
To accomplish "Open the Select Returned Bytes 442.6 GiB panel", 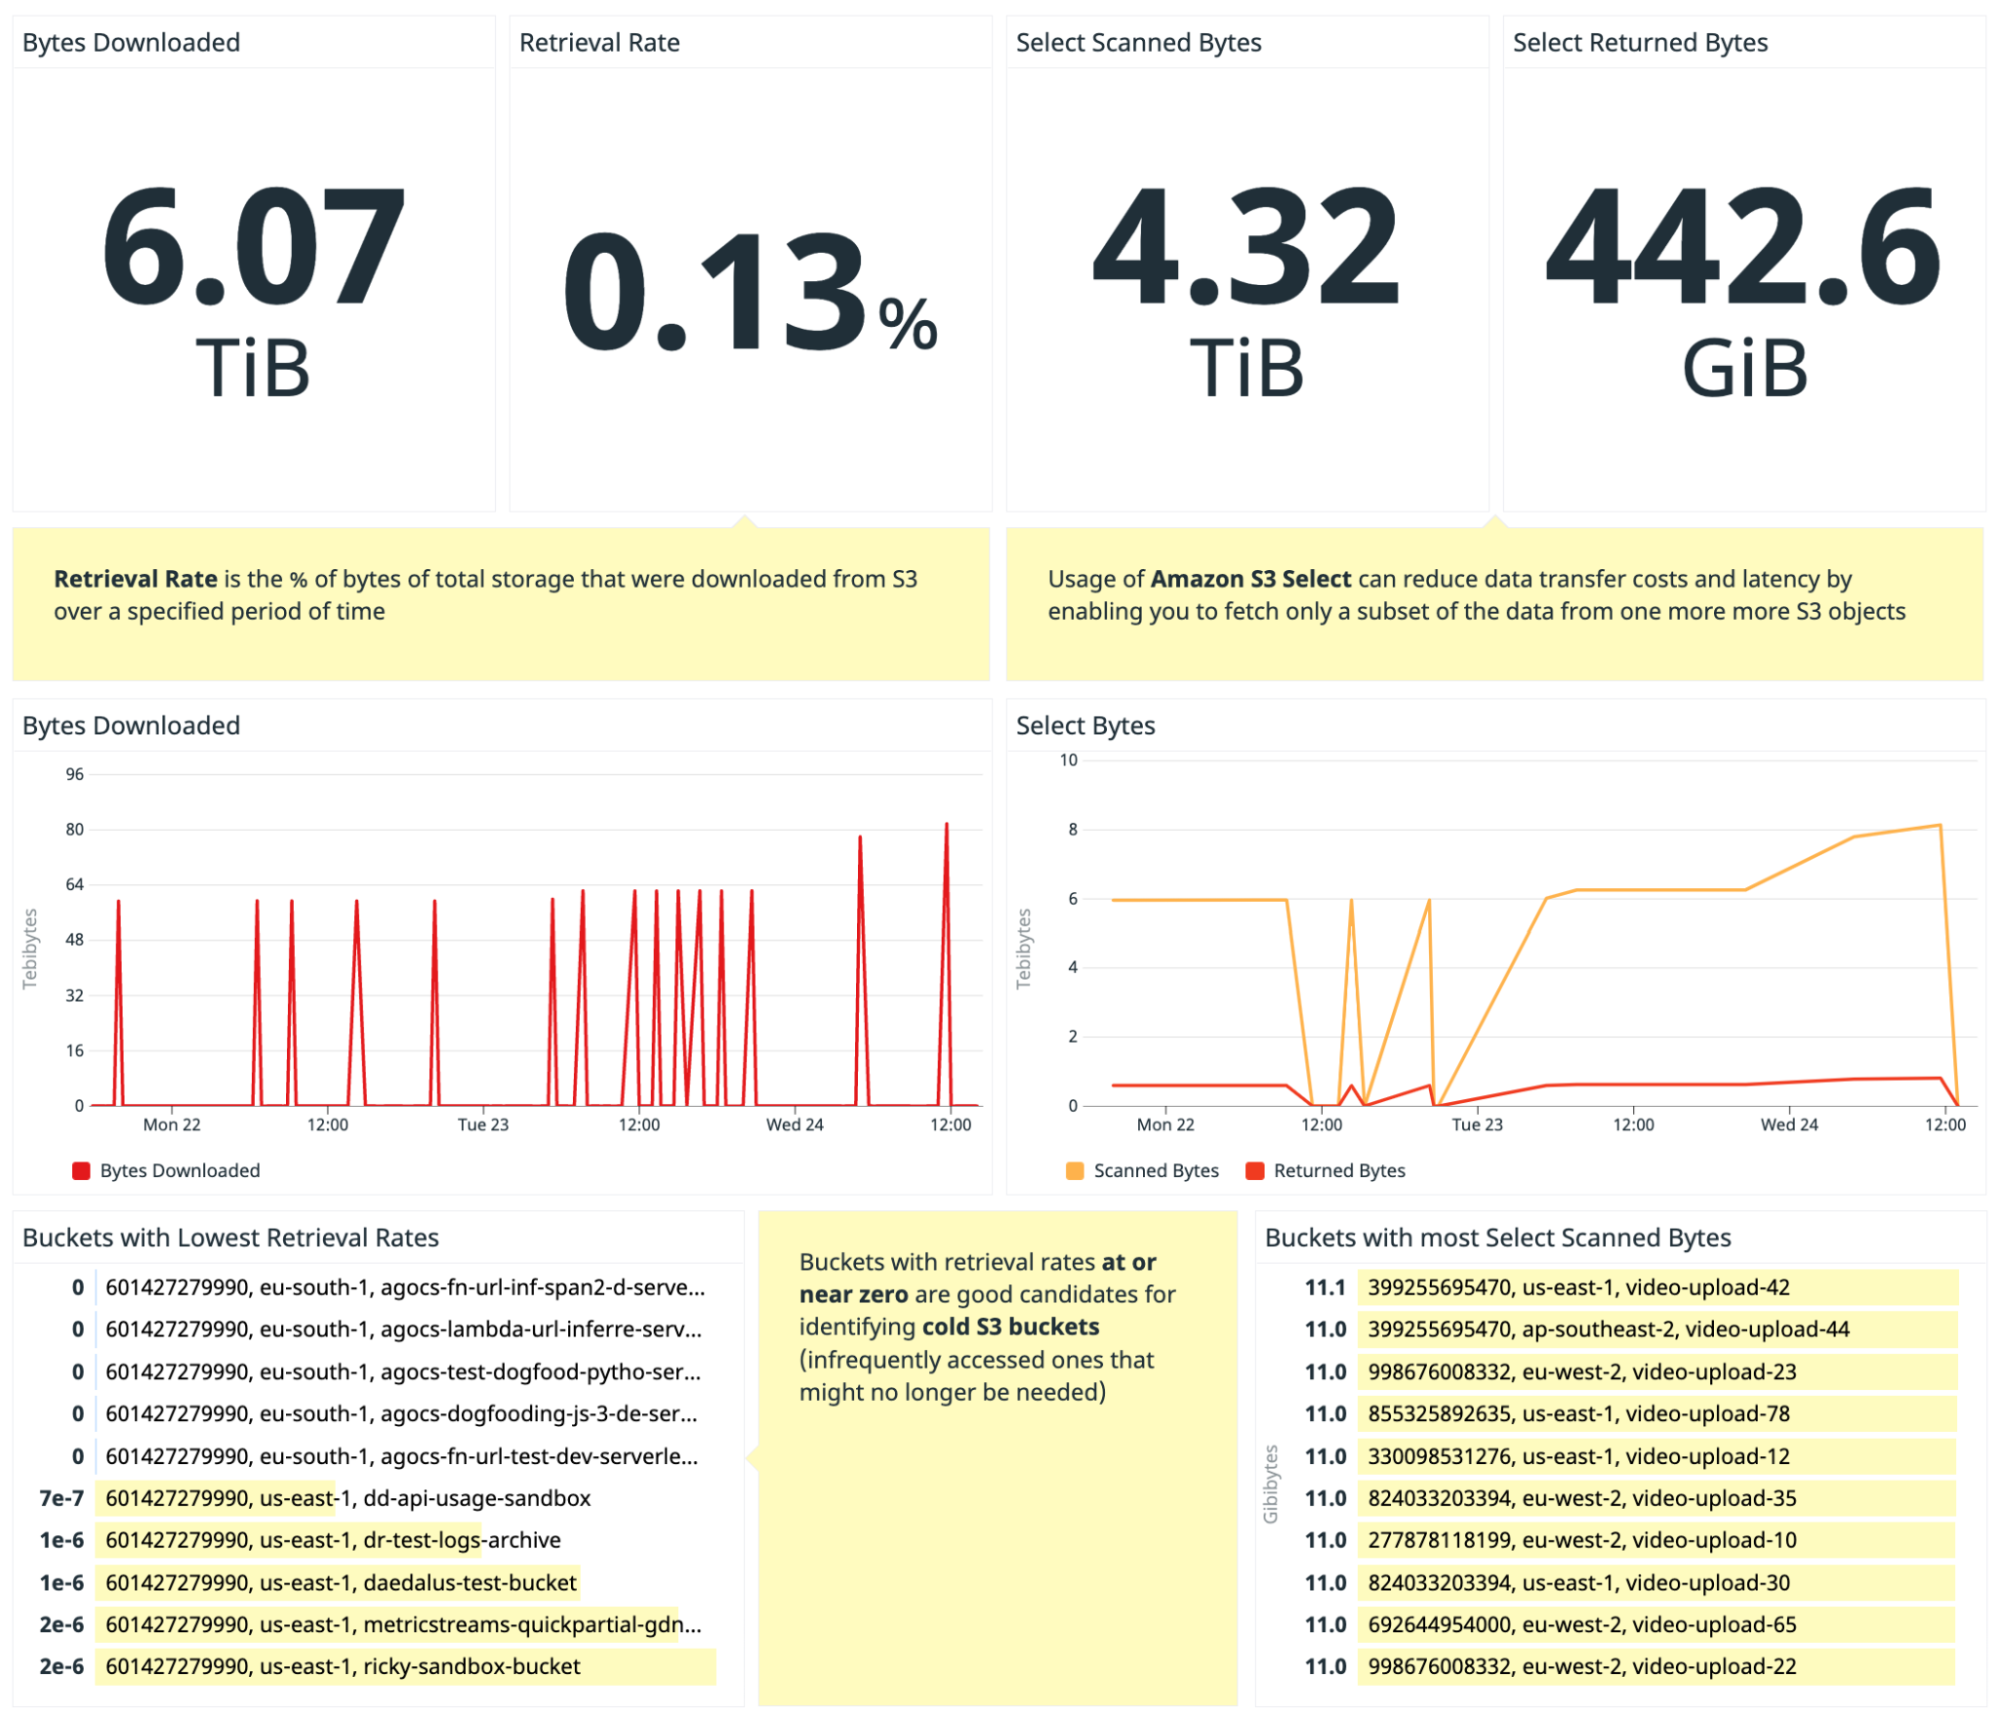I will tap(1744, 280).
